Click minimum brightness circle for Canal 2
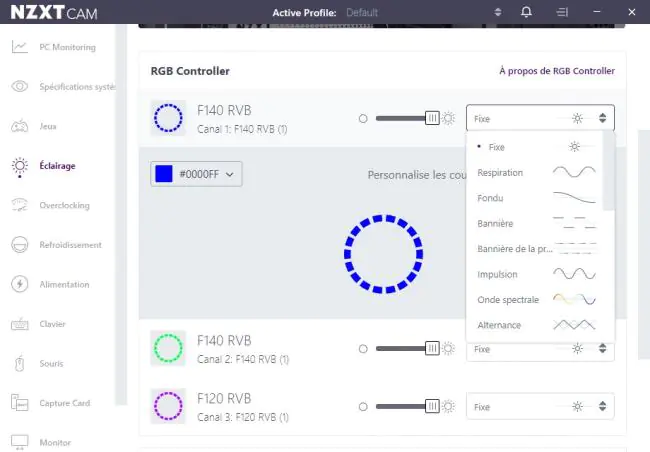The width and height of the screenshot is (650, 452). 363,349
